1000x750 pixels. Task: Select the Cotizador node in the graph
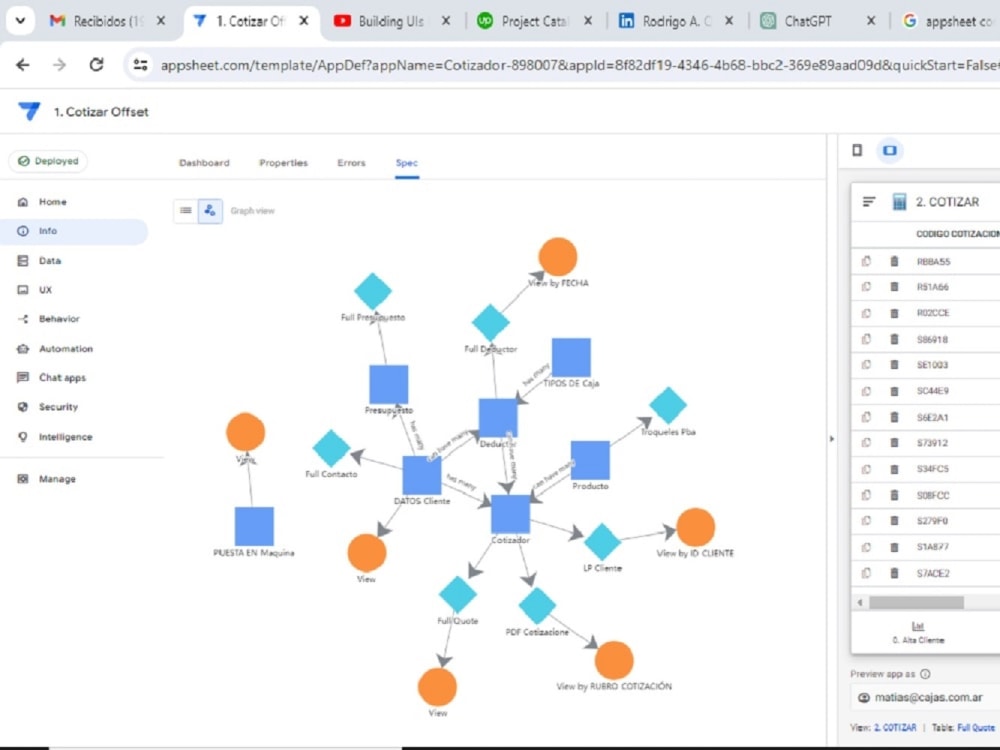pyautogui.click(x=509, y=512)
